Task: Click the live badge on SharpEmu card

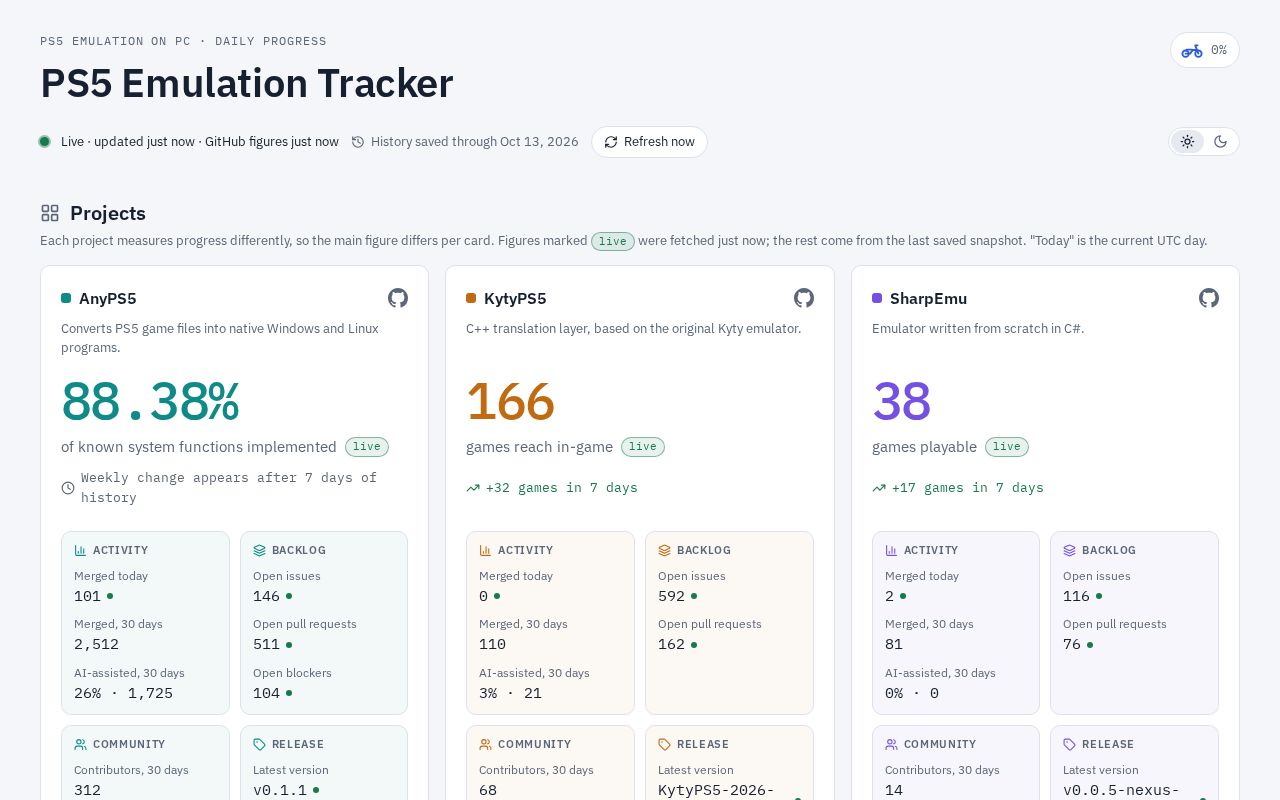Action: [1007, 447]
